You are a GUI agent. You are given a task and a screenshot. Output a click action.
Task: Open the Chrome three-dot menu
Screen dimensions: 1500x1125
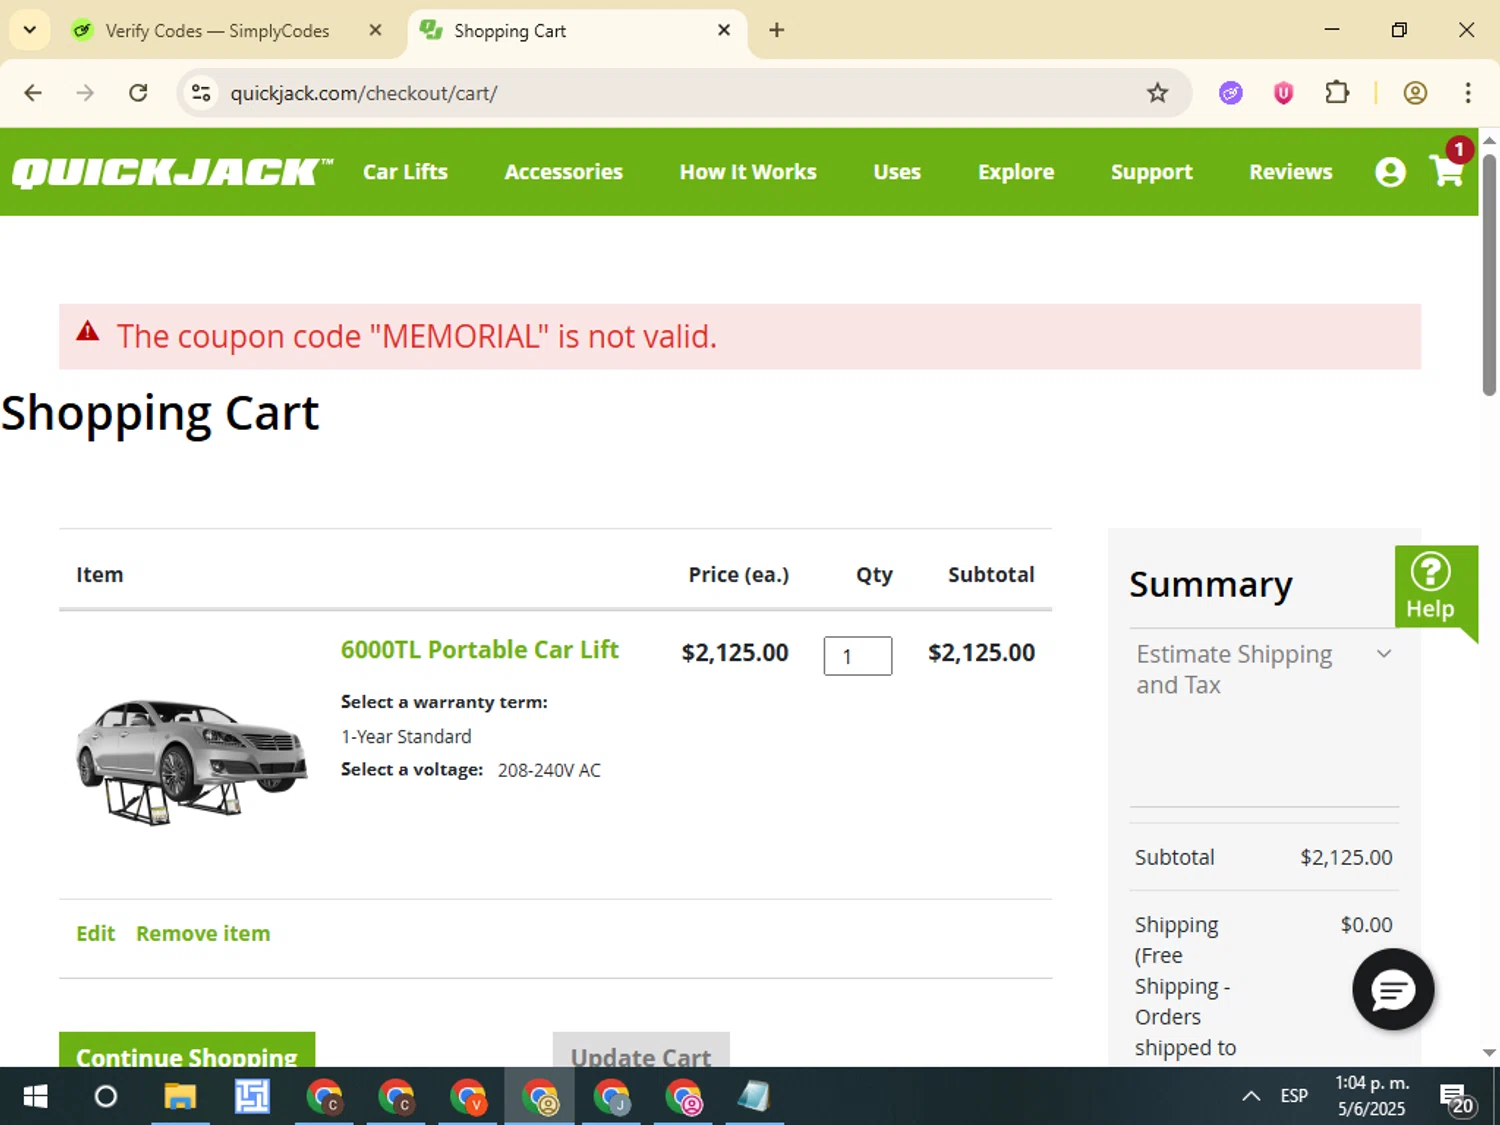point(1468,93)
